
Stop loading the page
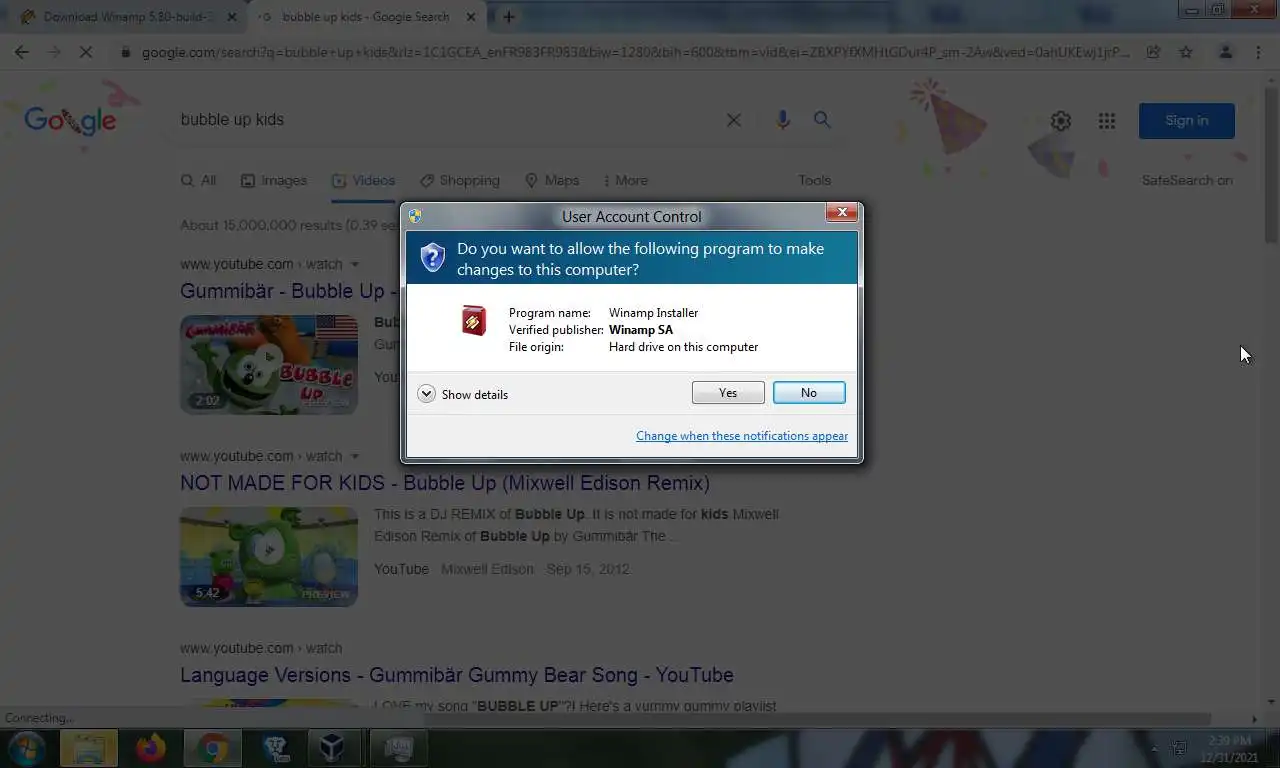point(86,52)
